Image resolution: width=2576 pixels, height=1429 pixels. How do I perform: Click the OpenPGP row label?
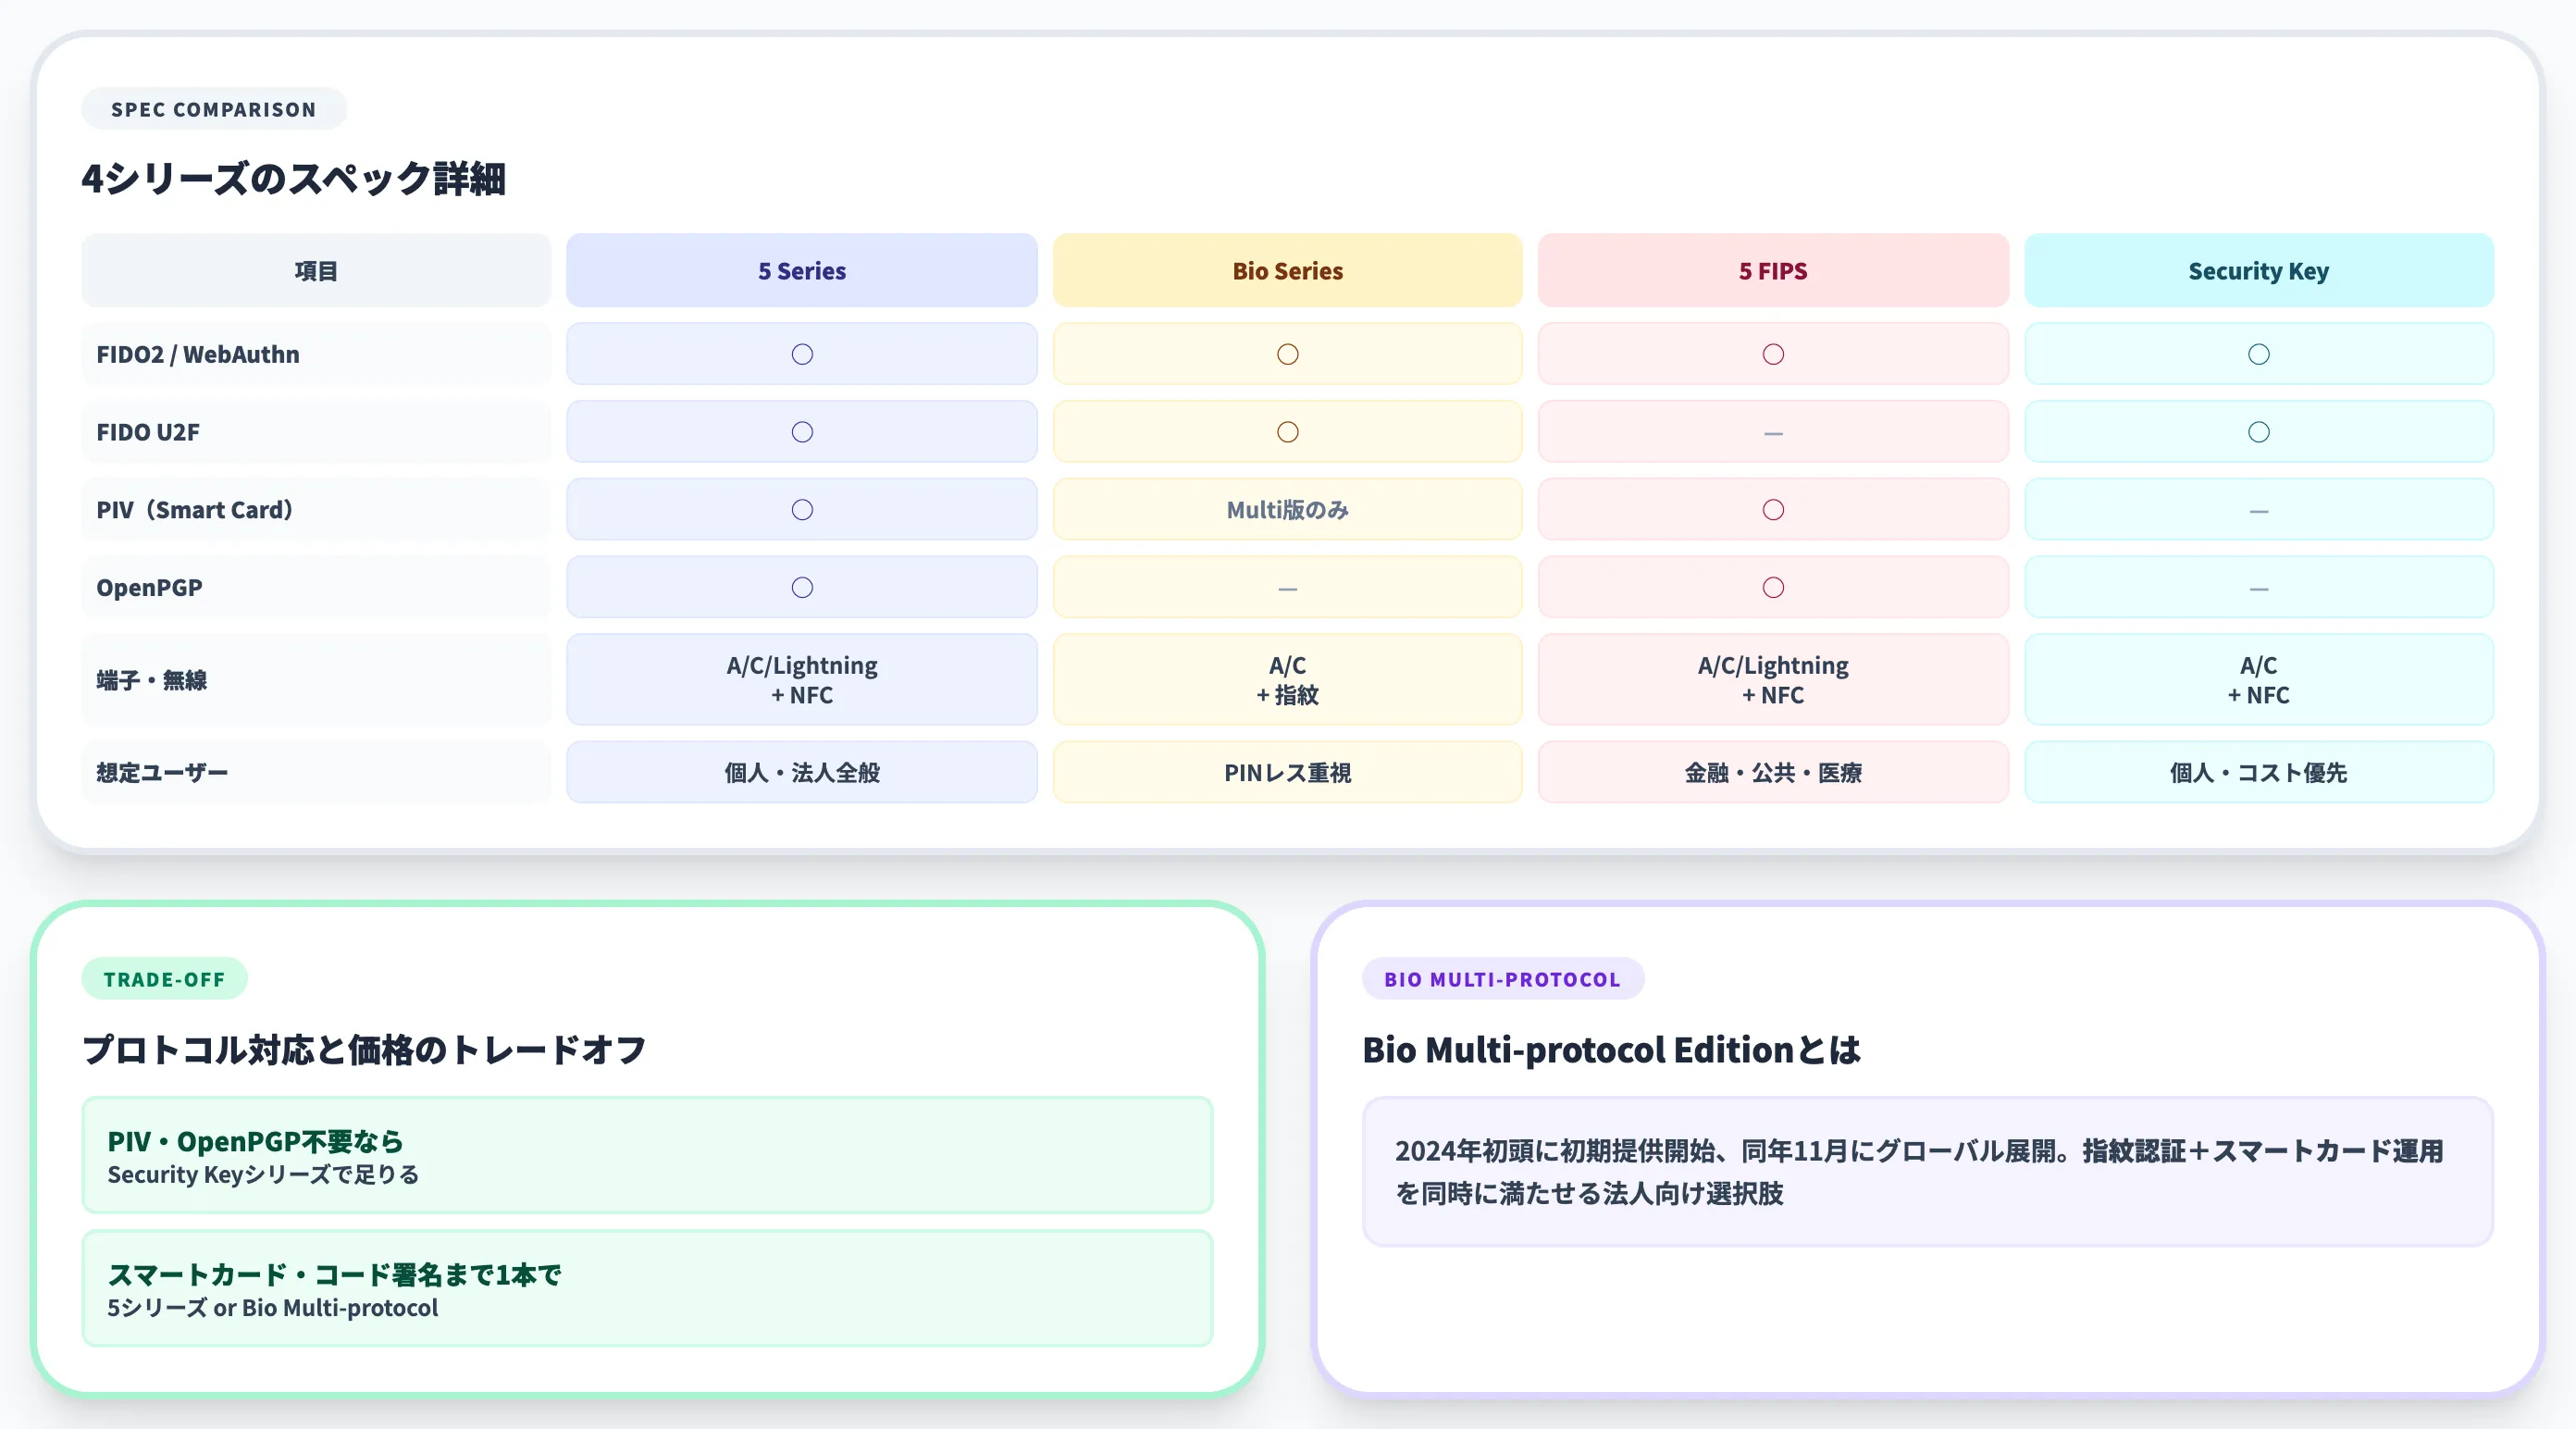tap(316, 588)
